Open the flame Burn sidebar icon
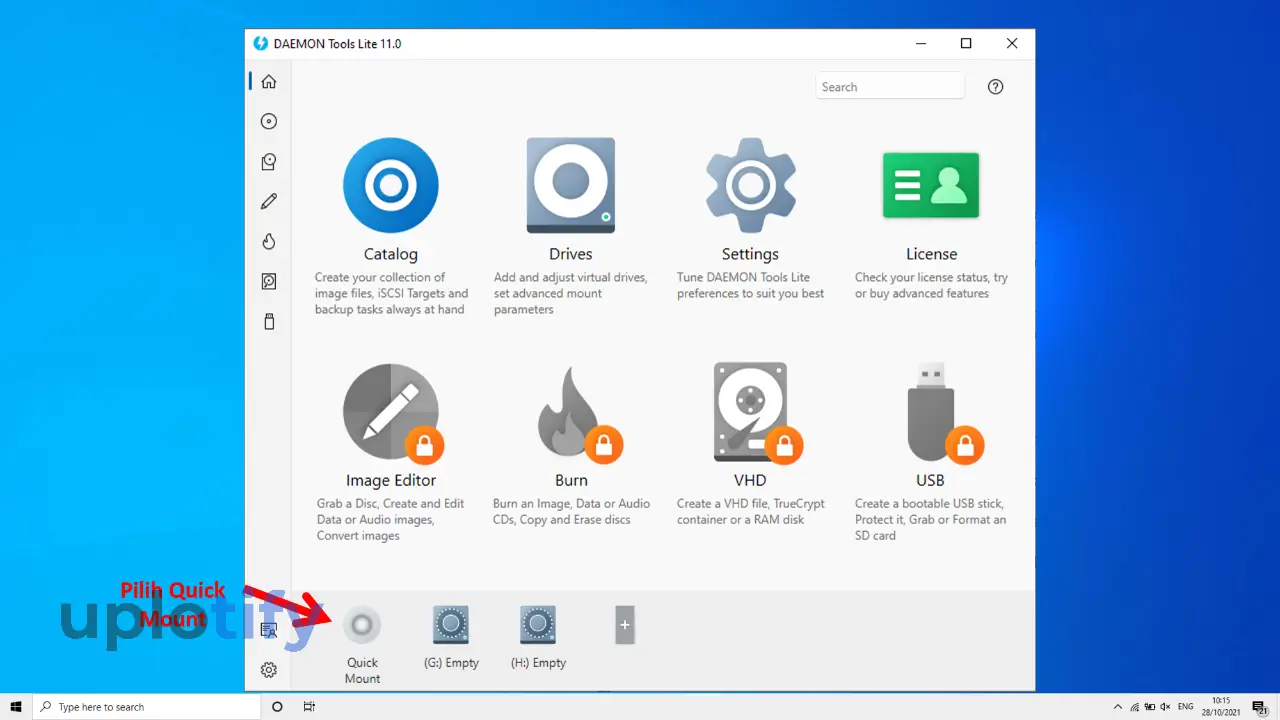The width and height of the screenshot is (1280, 720). tap(268, 242)
